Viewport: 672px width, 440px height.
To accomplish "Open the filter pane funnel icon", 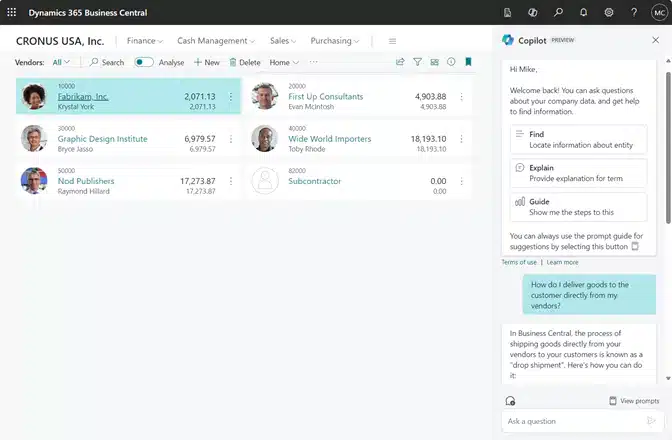I will [417, 62].
